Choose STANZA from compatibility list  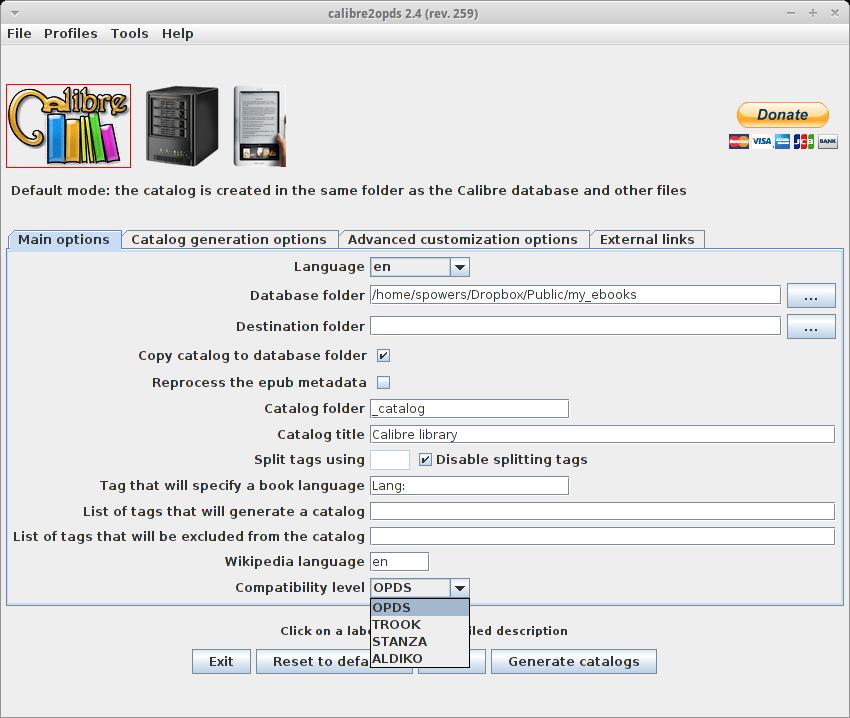click(x=400, y=642)
